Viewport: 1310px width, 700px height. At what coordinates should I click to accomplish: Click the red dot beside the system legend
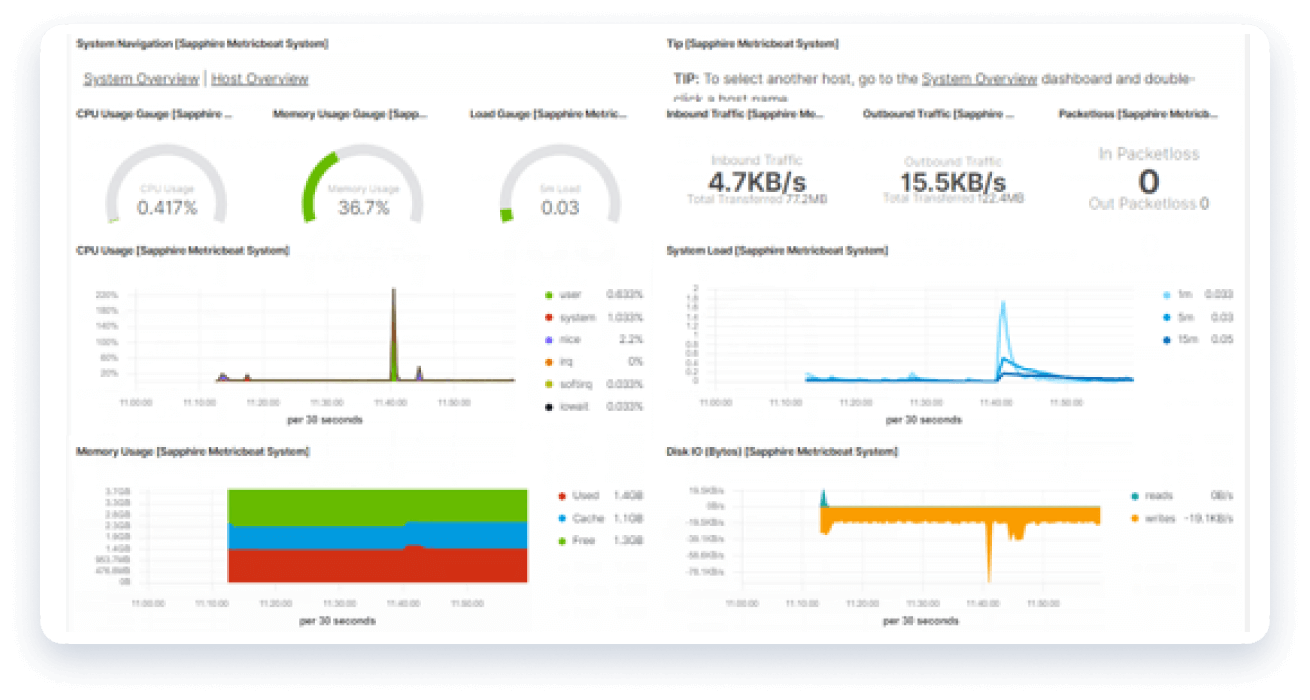(549, 318)
